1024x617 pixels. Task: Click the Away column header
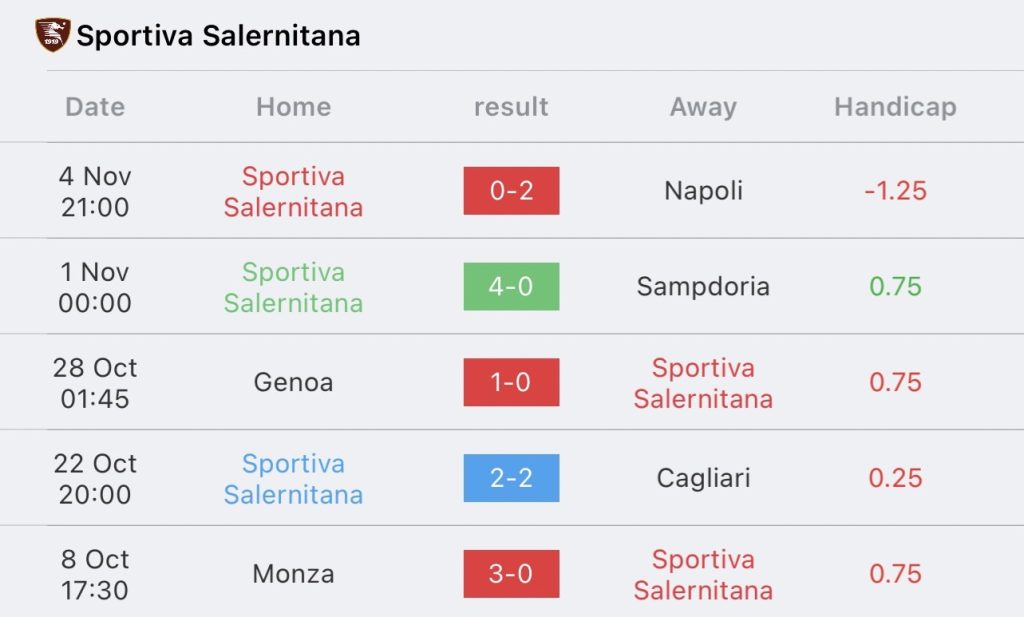pyautogui.click(x=703, y=107)
